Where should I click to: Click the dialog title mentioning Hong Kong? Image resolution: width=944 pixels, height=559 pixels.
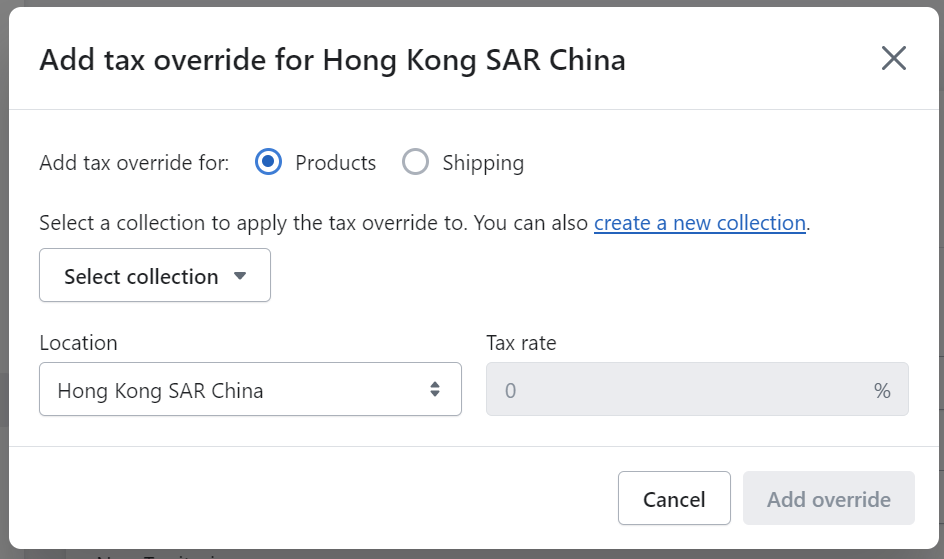(332, 60)
